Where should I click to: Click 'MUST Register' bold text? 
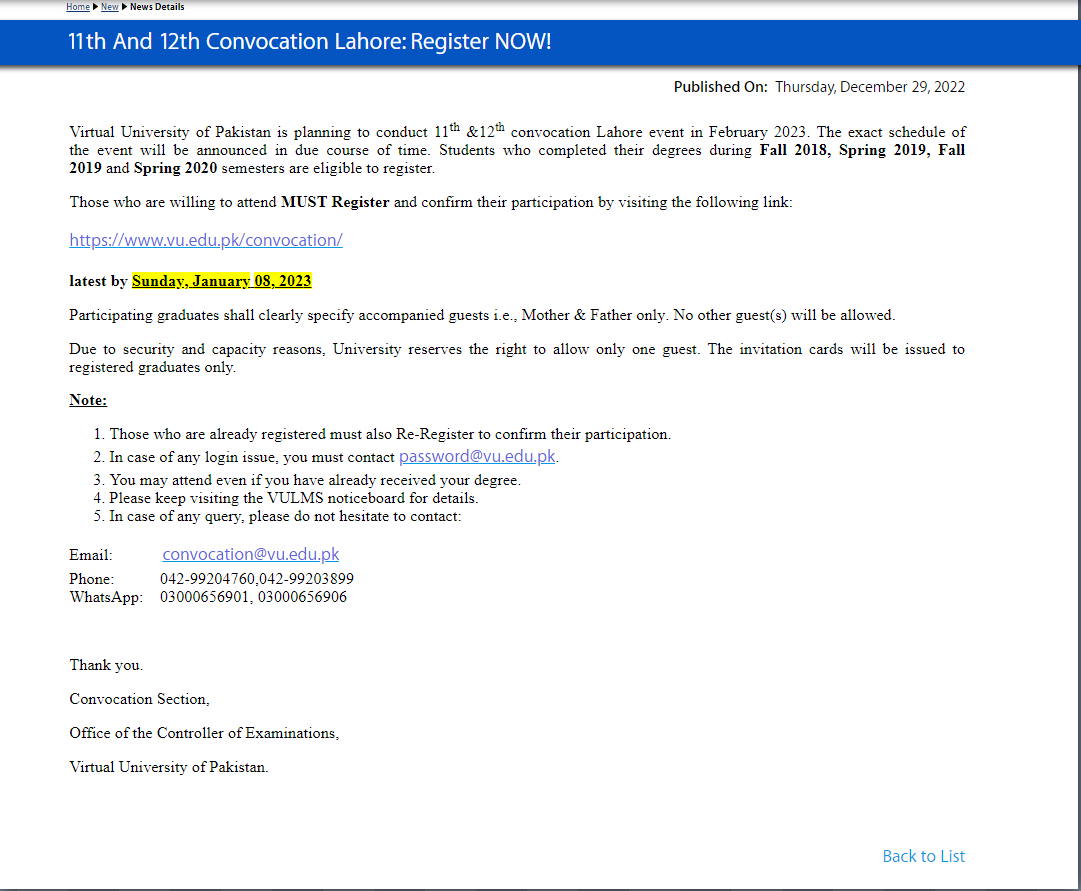point(335,202)
